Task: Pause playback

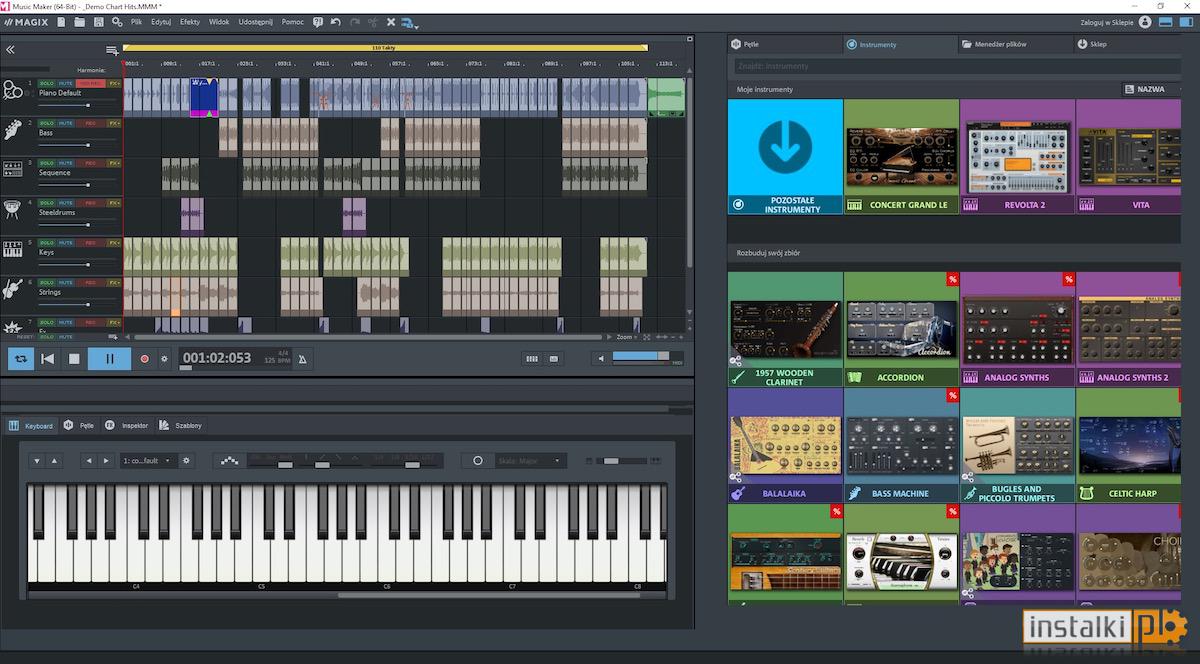Action: tap(110, 358)
